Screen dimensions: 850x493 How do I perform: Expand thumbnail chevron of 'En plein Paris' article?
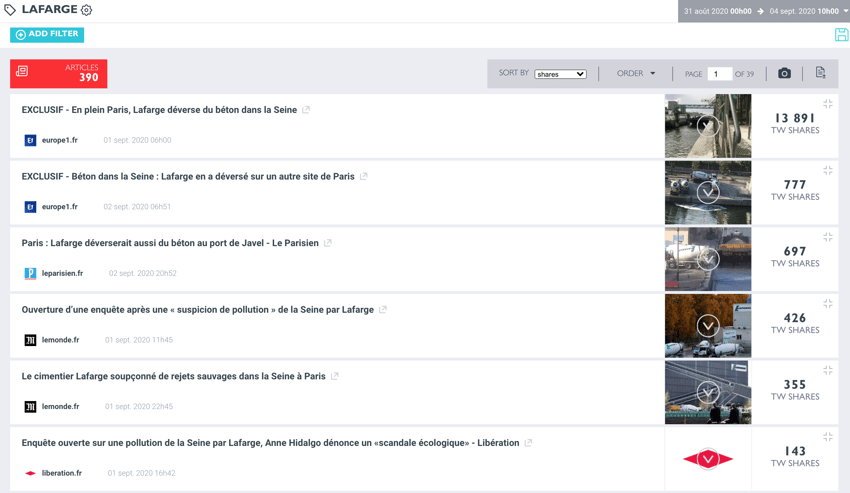coord(708,126)
